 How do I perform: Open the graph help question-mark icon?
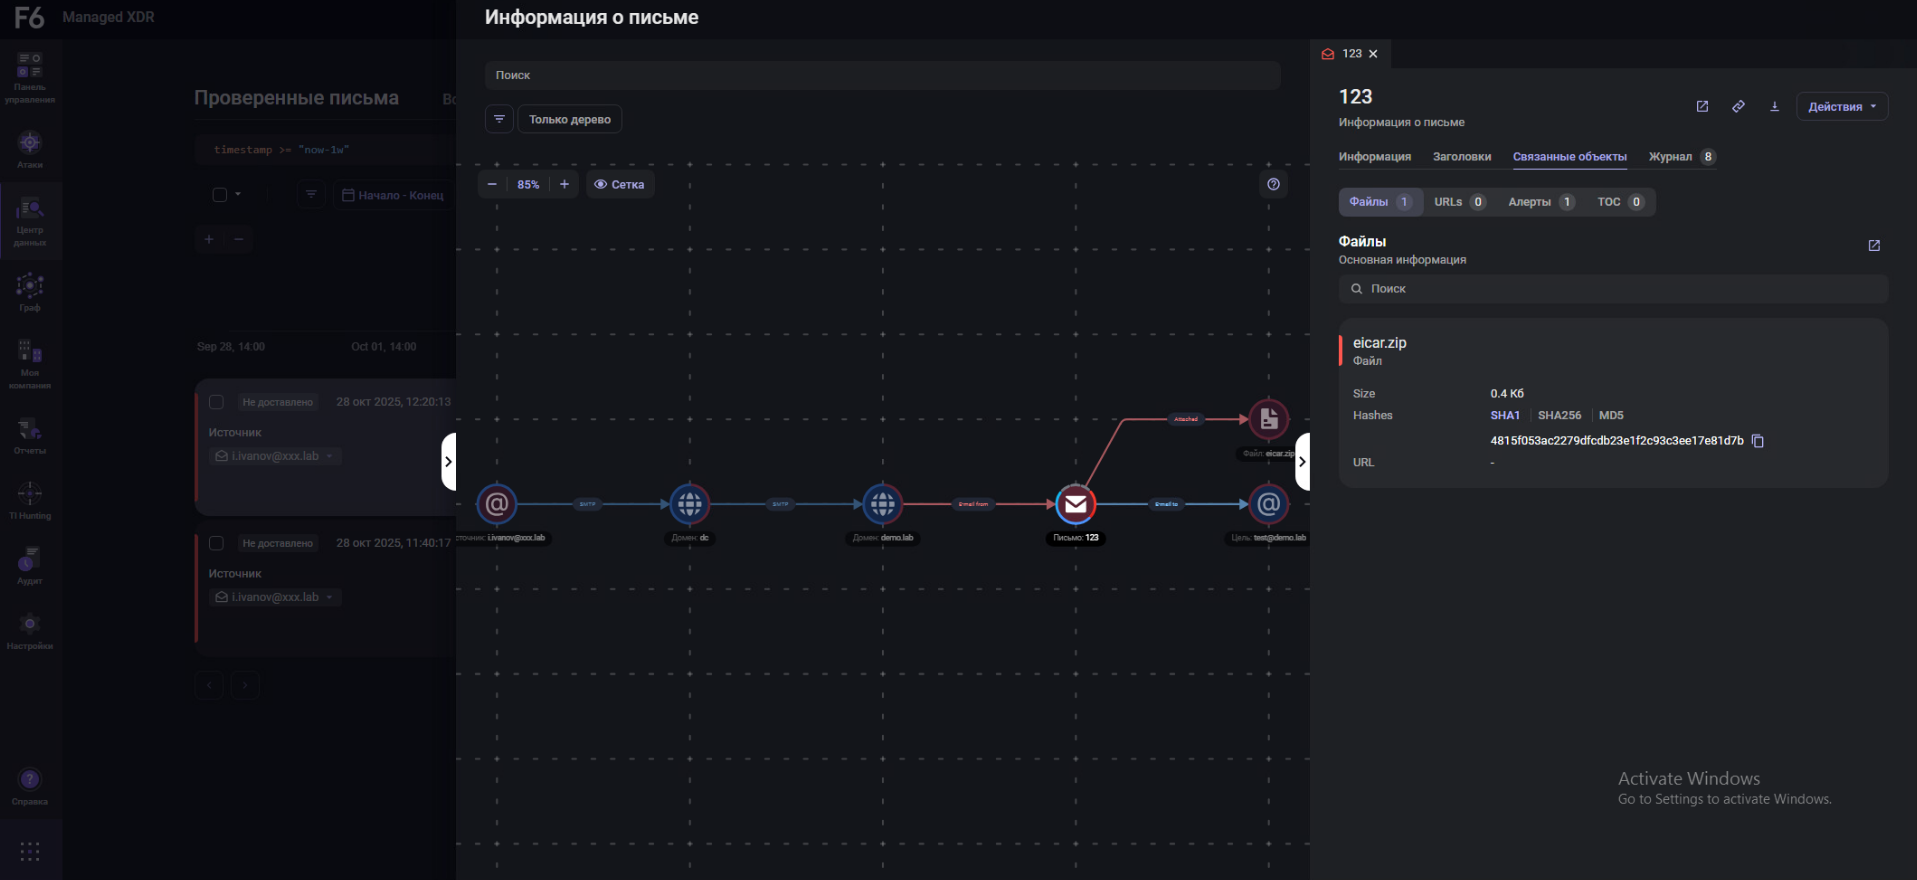1273,184
